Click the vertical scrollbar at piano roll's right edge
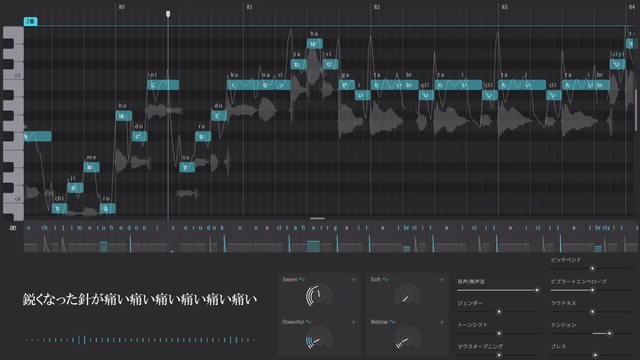The image size is (640, 360). point(636,110)
